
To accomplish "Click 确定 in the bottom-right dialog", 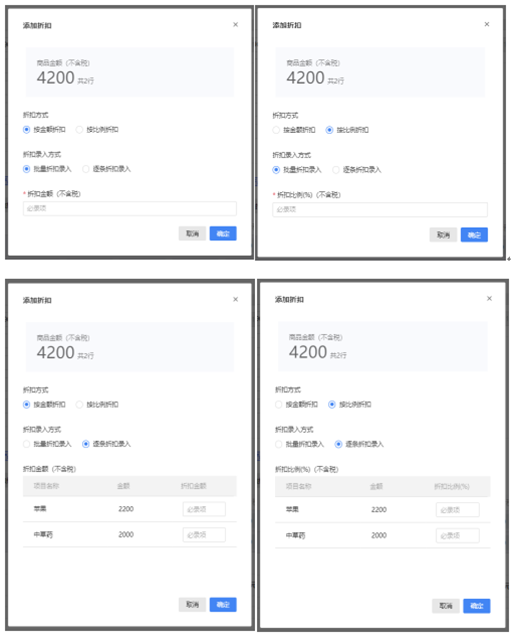I will coord(477,606).
